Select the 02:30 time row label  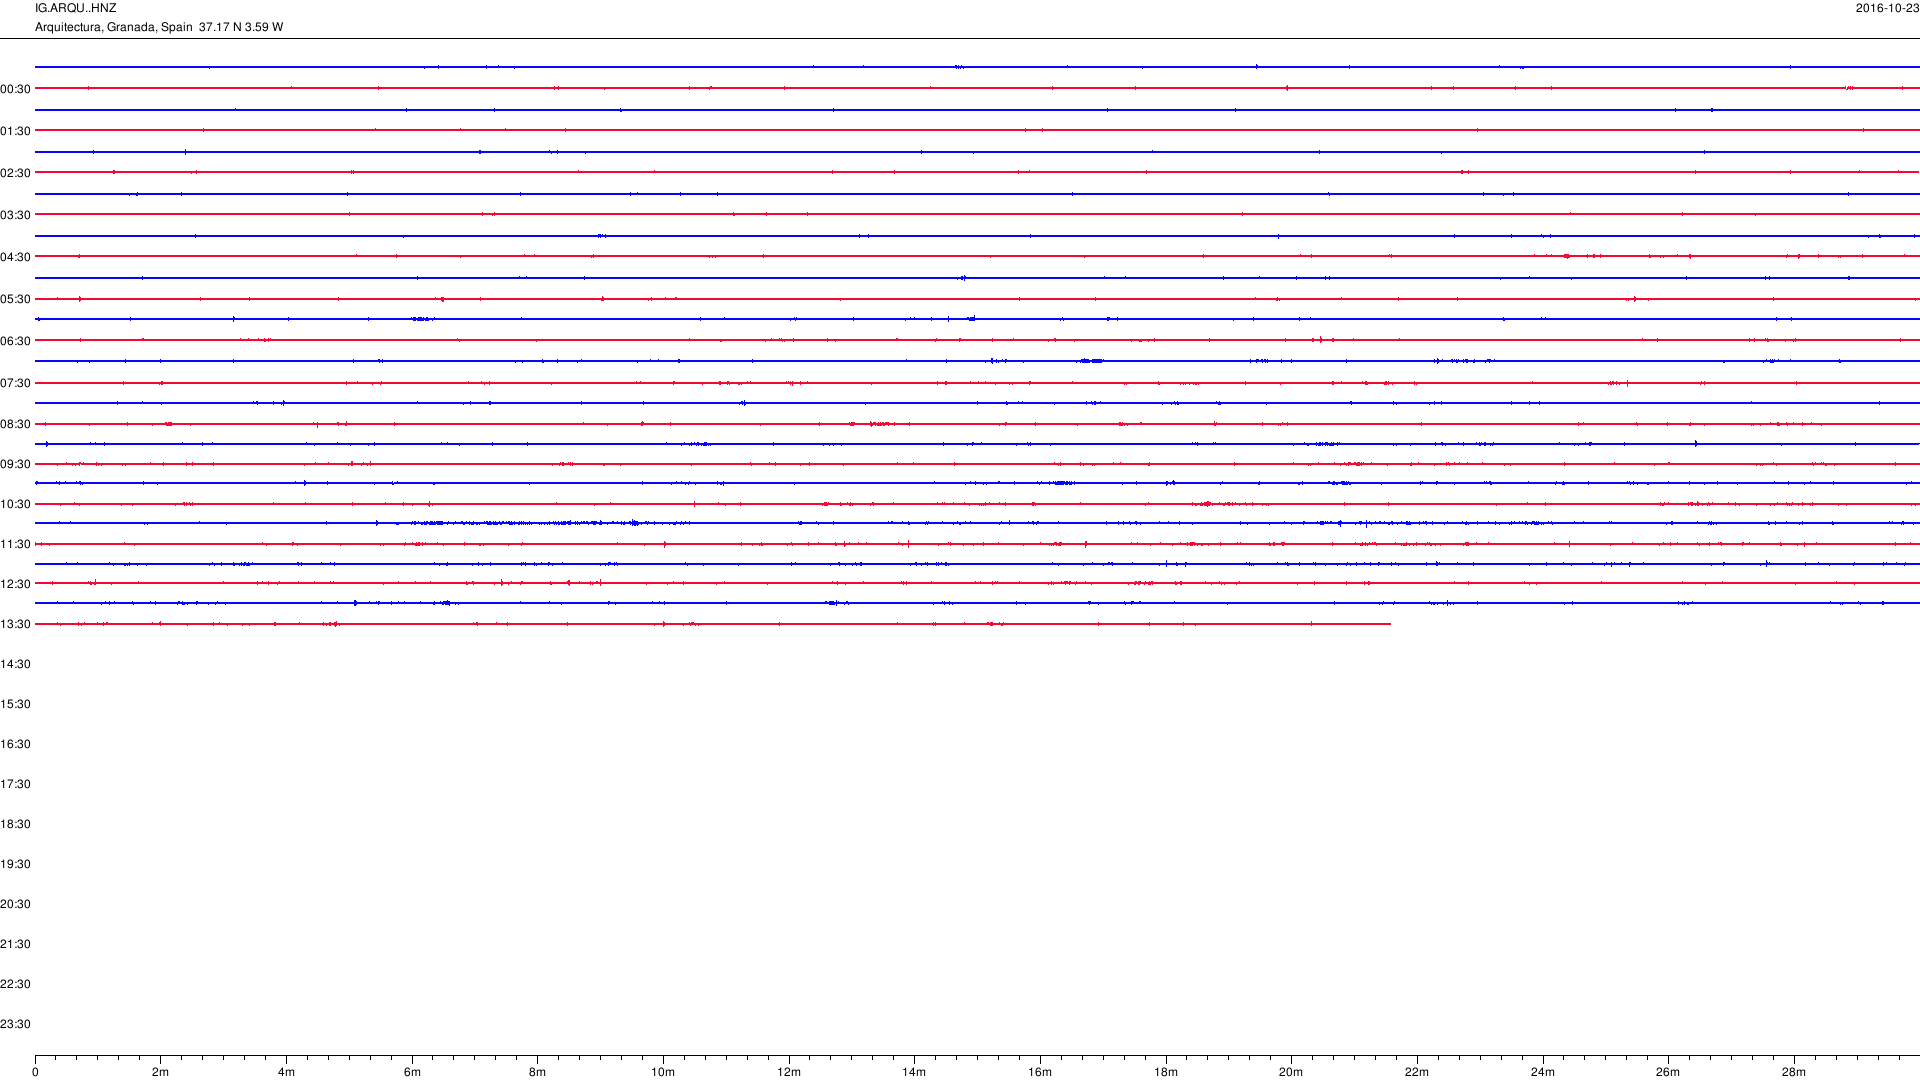tap(15, 173)
